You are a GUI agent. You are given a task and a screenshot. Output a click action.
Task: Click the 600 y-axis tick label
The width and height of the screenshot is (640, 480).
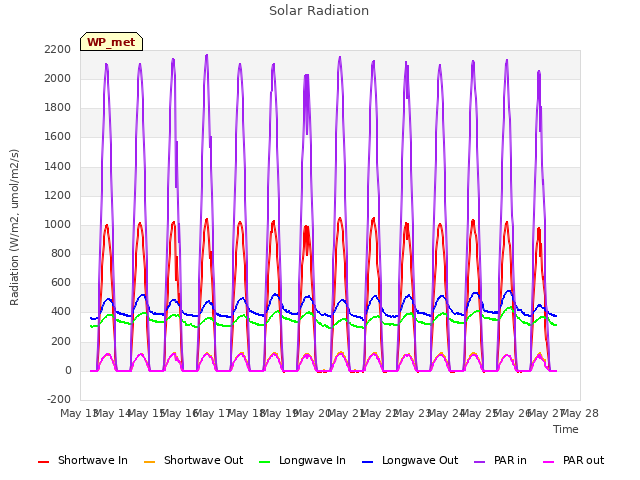tap(61, 283)
